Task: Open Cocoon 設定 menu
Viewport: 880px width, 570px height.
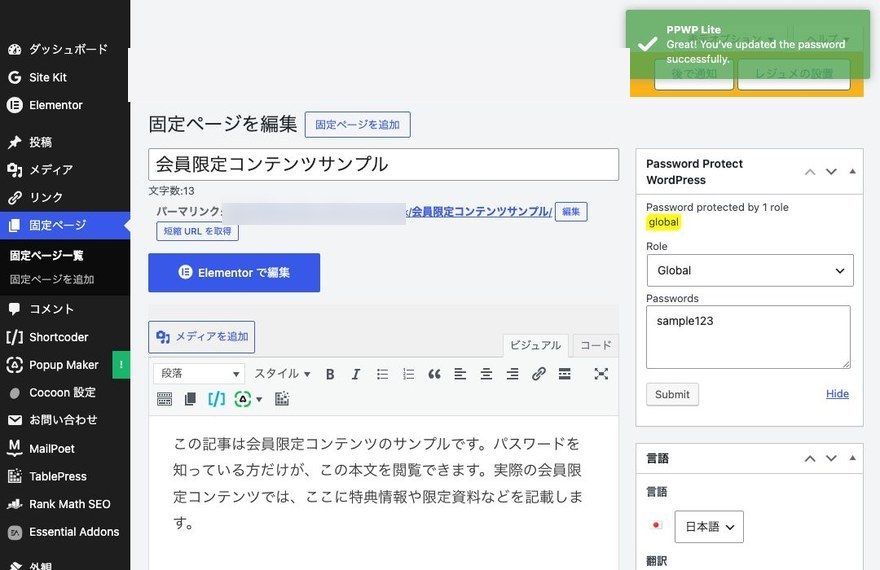Action: [x=65, y=393]
